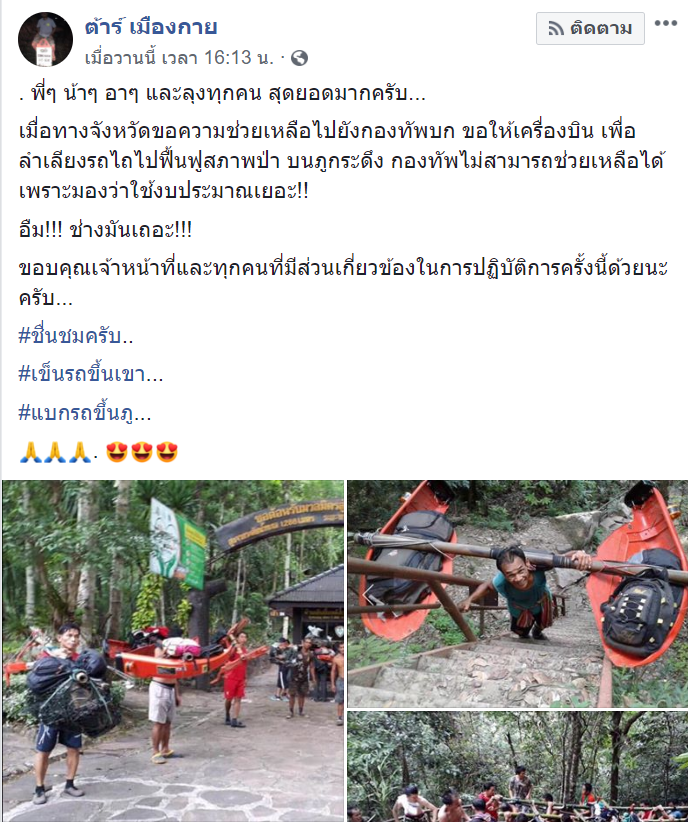This screenshot has width=688, height=822.
Task: Click the post paragraph mentioning กองทัพบก
Action: click(342, 161)
